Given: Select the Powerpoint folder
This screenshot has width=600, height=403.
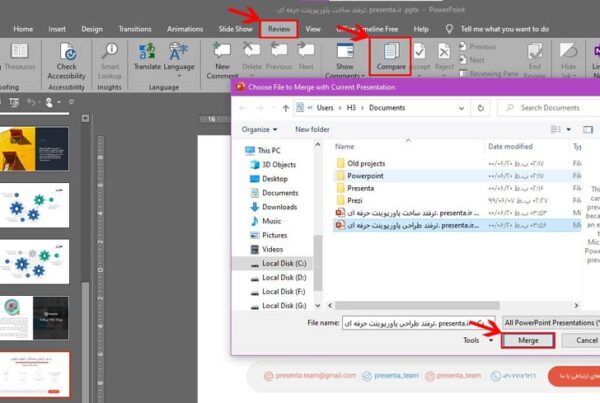Looking at the screenshot, I should pos(365,176).
